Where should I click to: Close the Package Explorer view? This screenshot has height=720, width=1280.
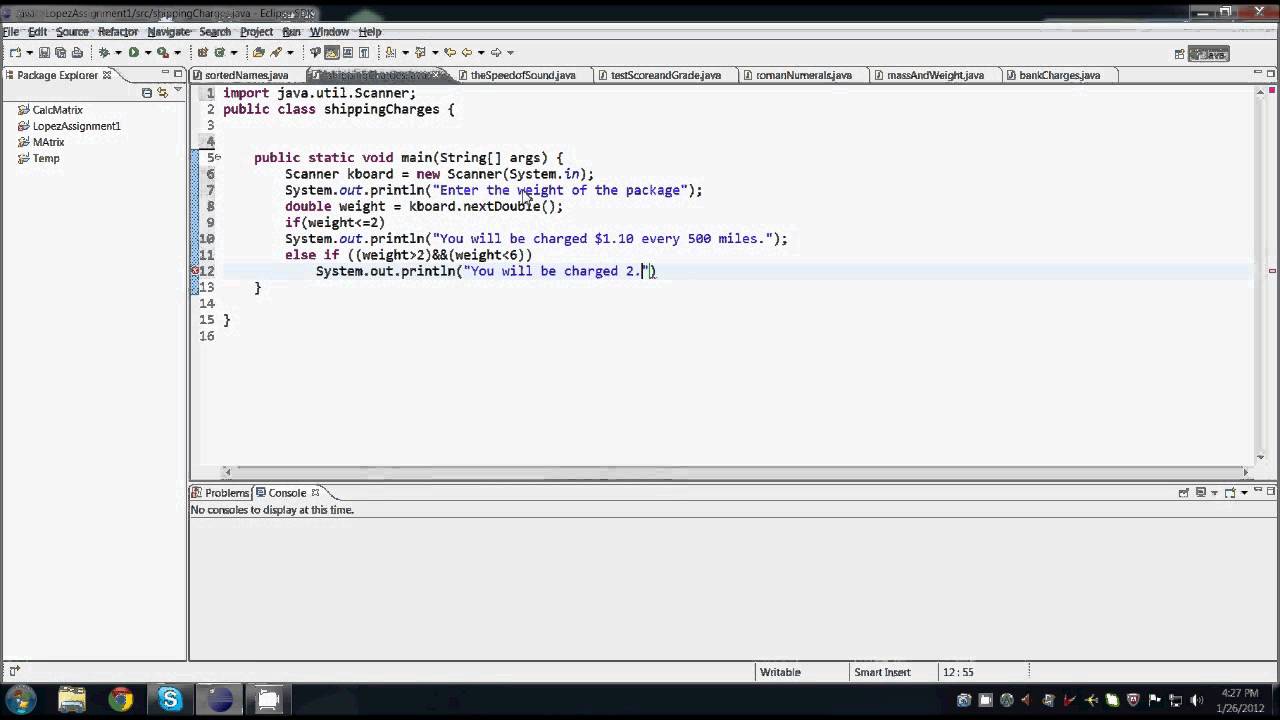pyautogui.click(x=107, y=75)
